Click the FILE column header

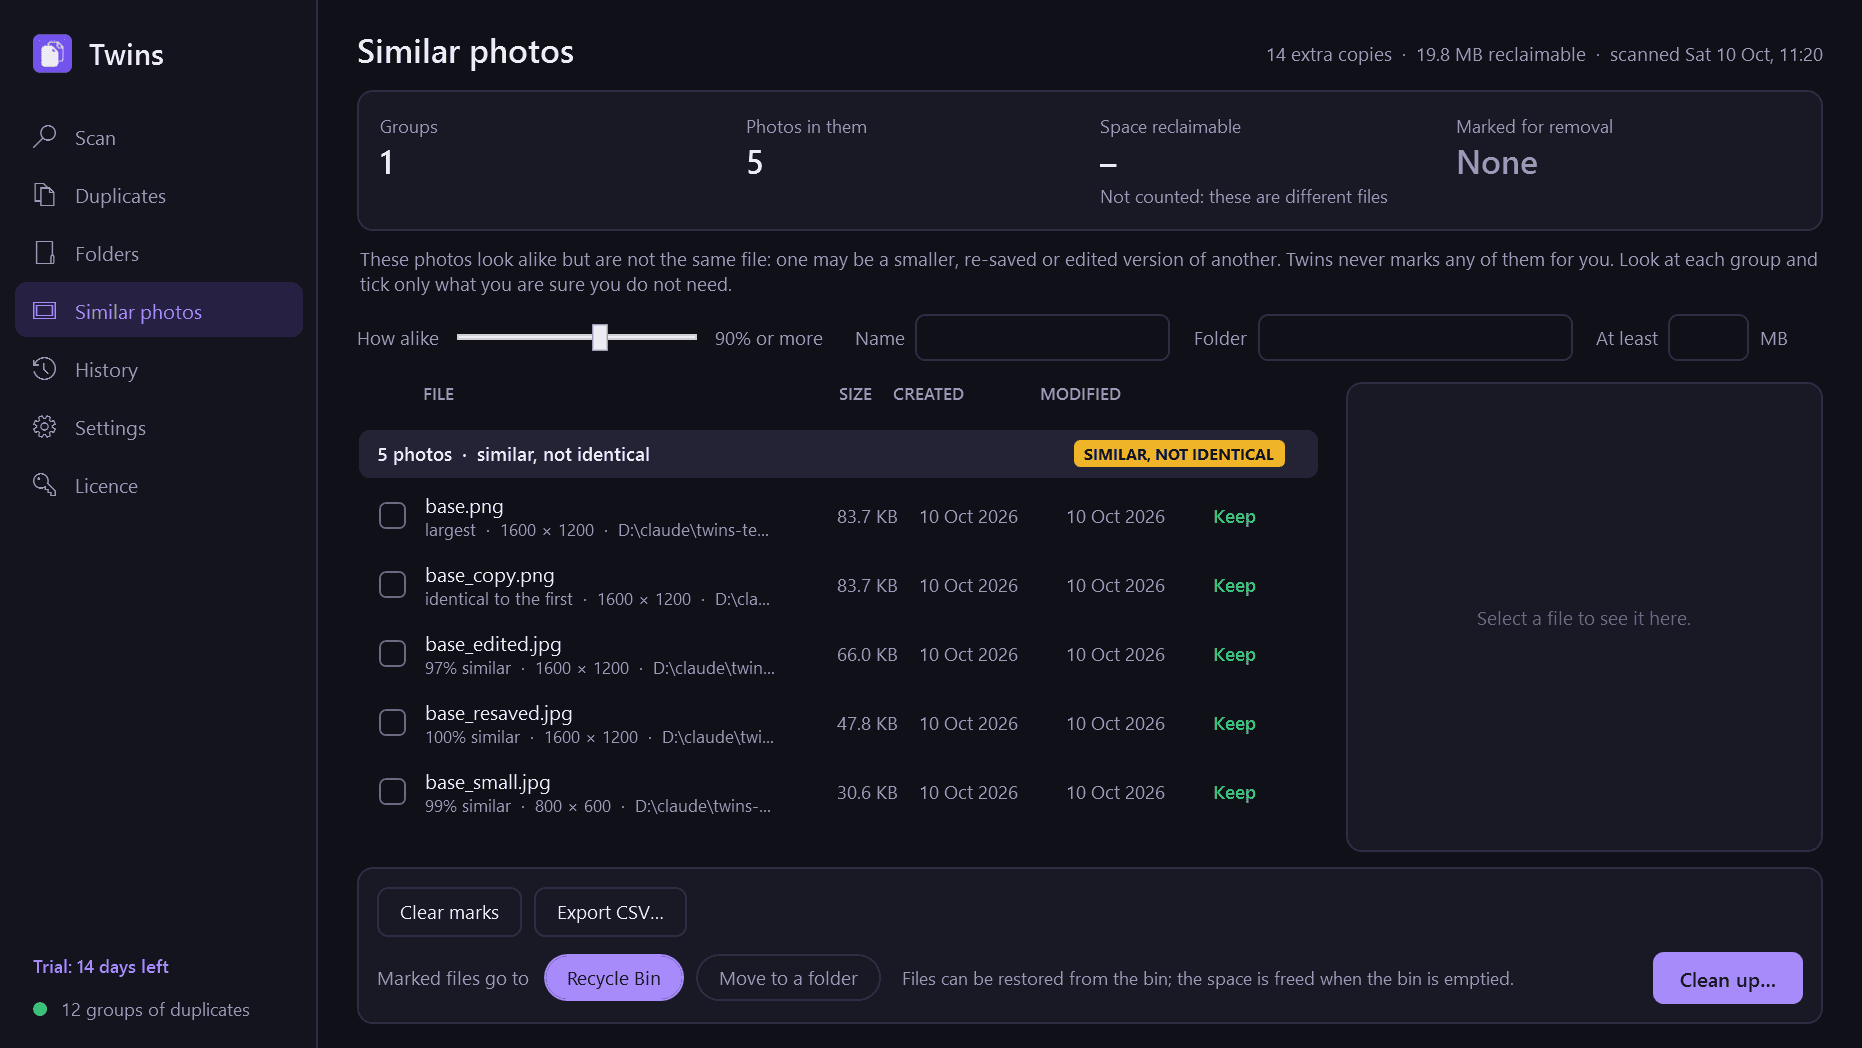click(x=438, y=394)
